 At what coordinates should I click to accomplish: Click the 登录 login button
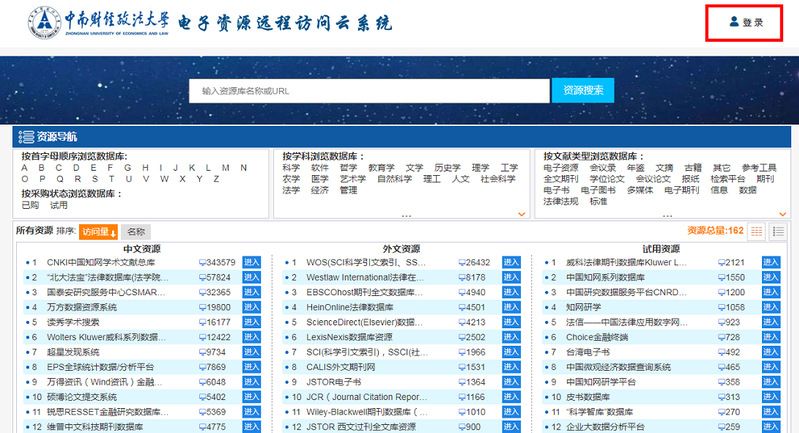click(746, 22)
